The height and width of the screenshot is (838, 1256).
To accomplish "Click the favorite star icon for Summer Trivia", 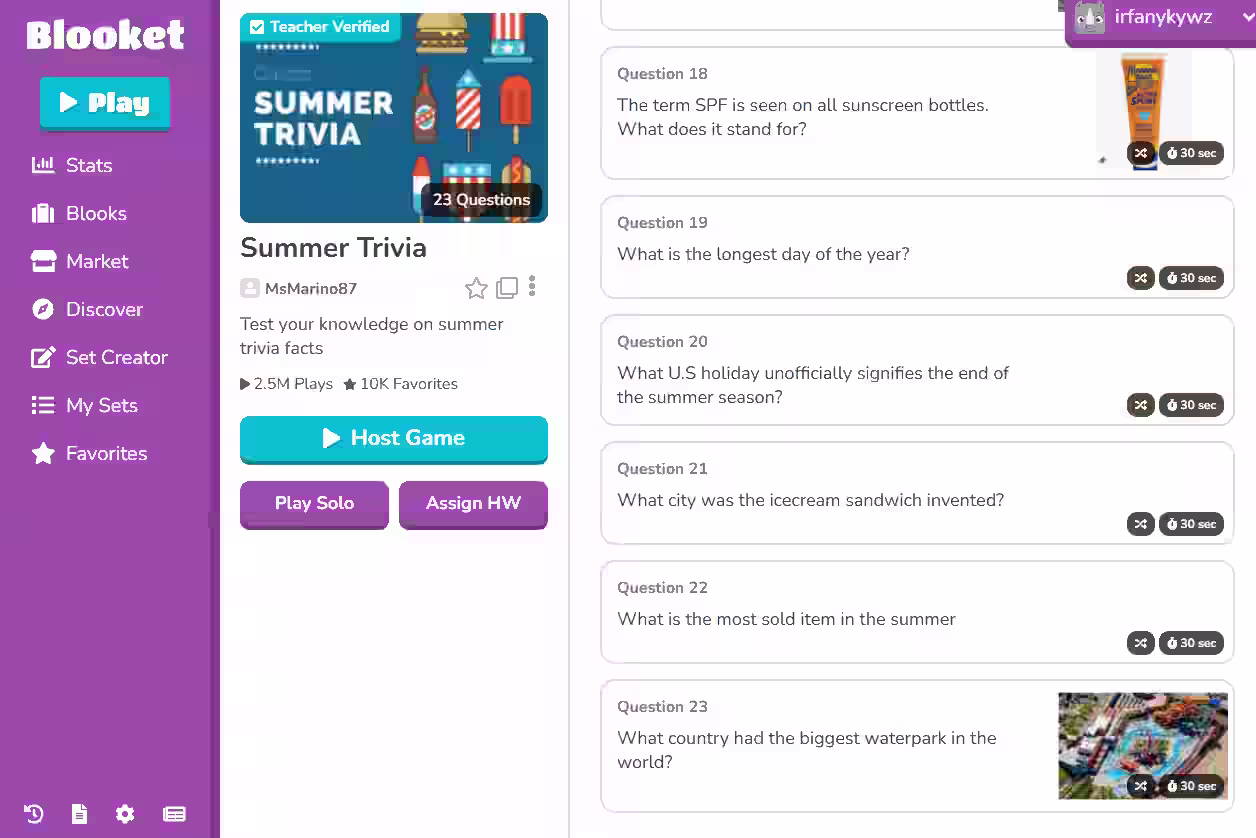I will click(x=476, y=289).
